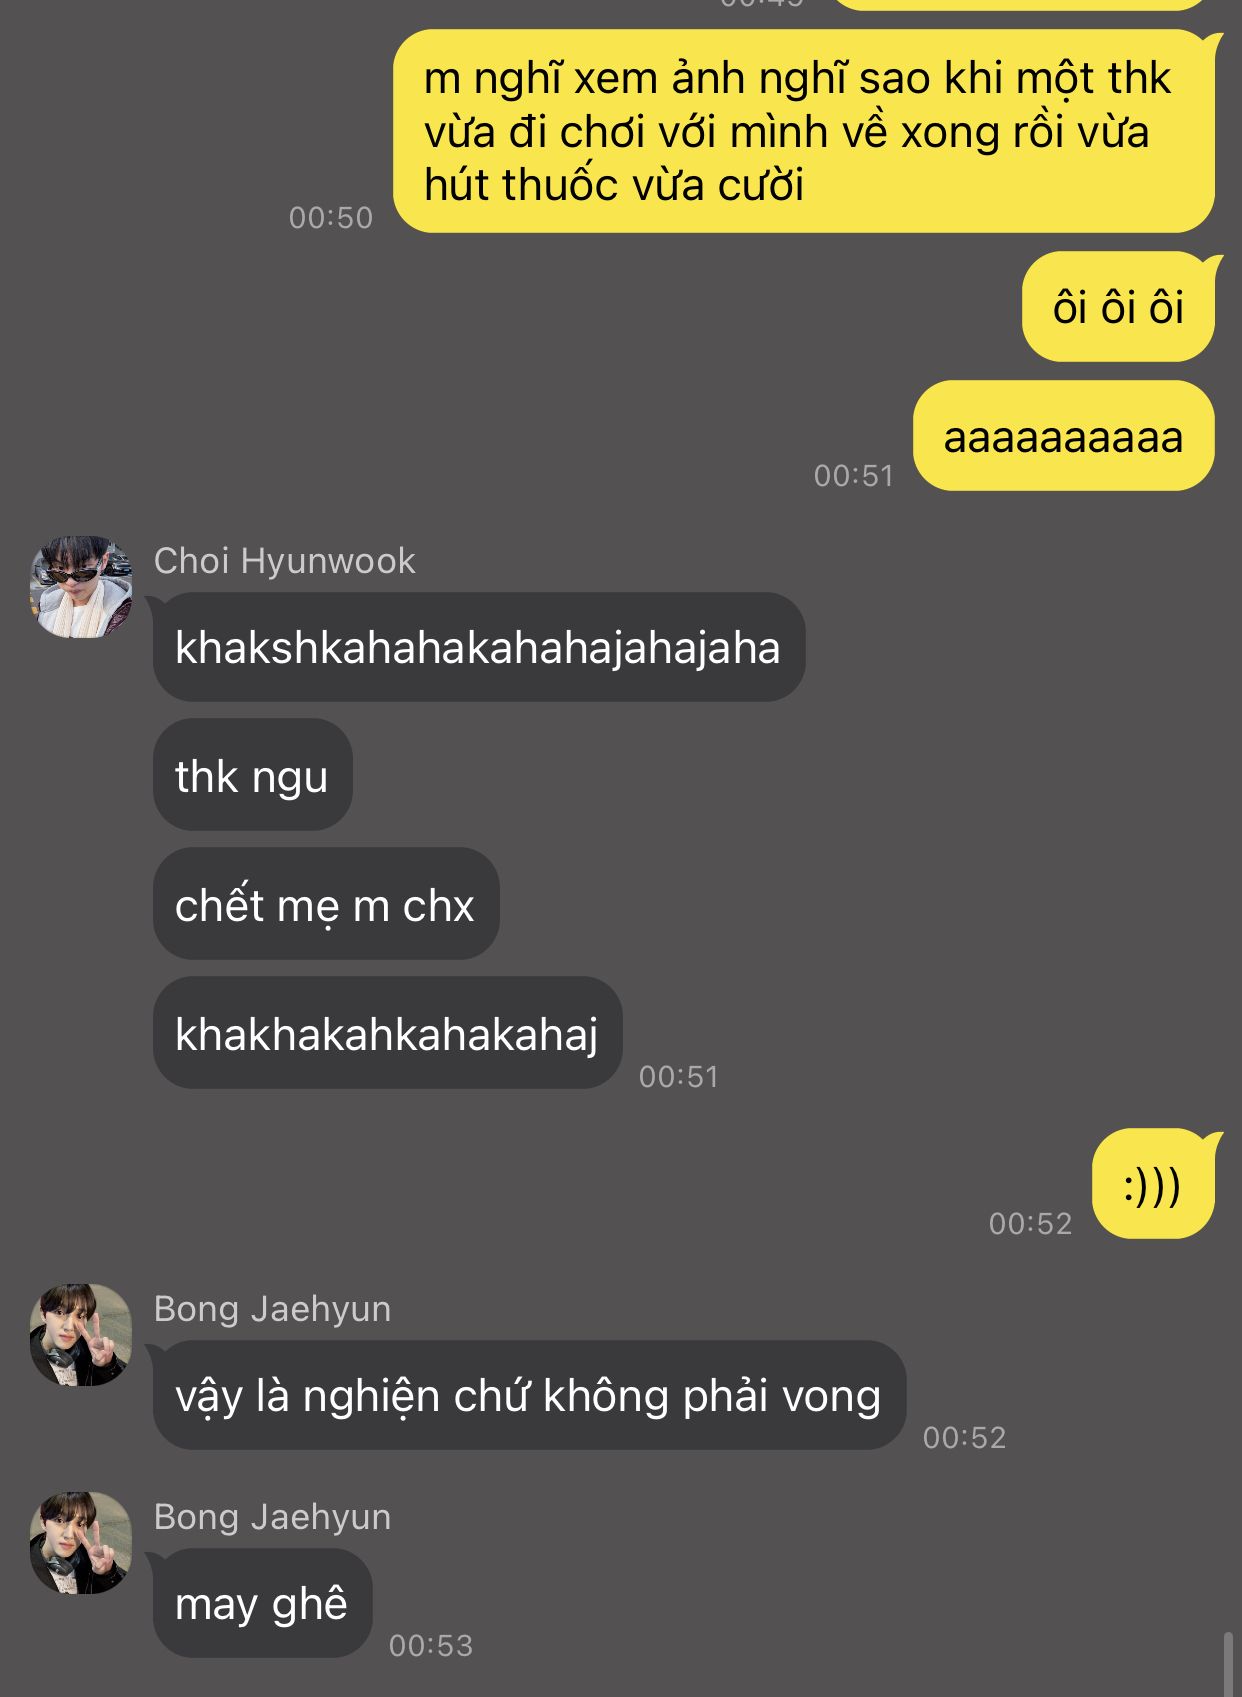Select the yellow ':)))' message bubble
This screenshot has width=1242, height=1697.
click(x=1154, y=1185)
